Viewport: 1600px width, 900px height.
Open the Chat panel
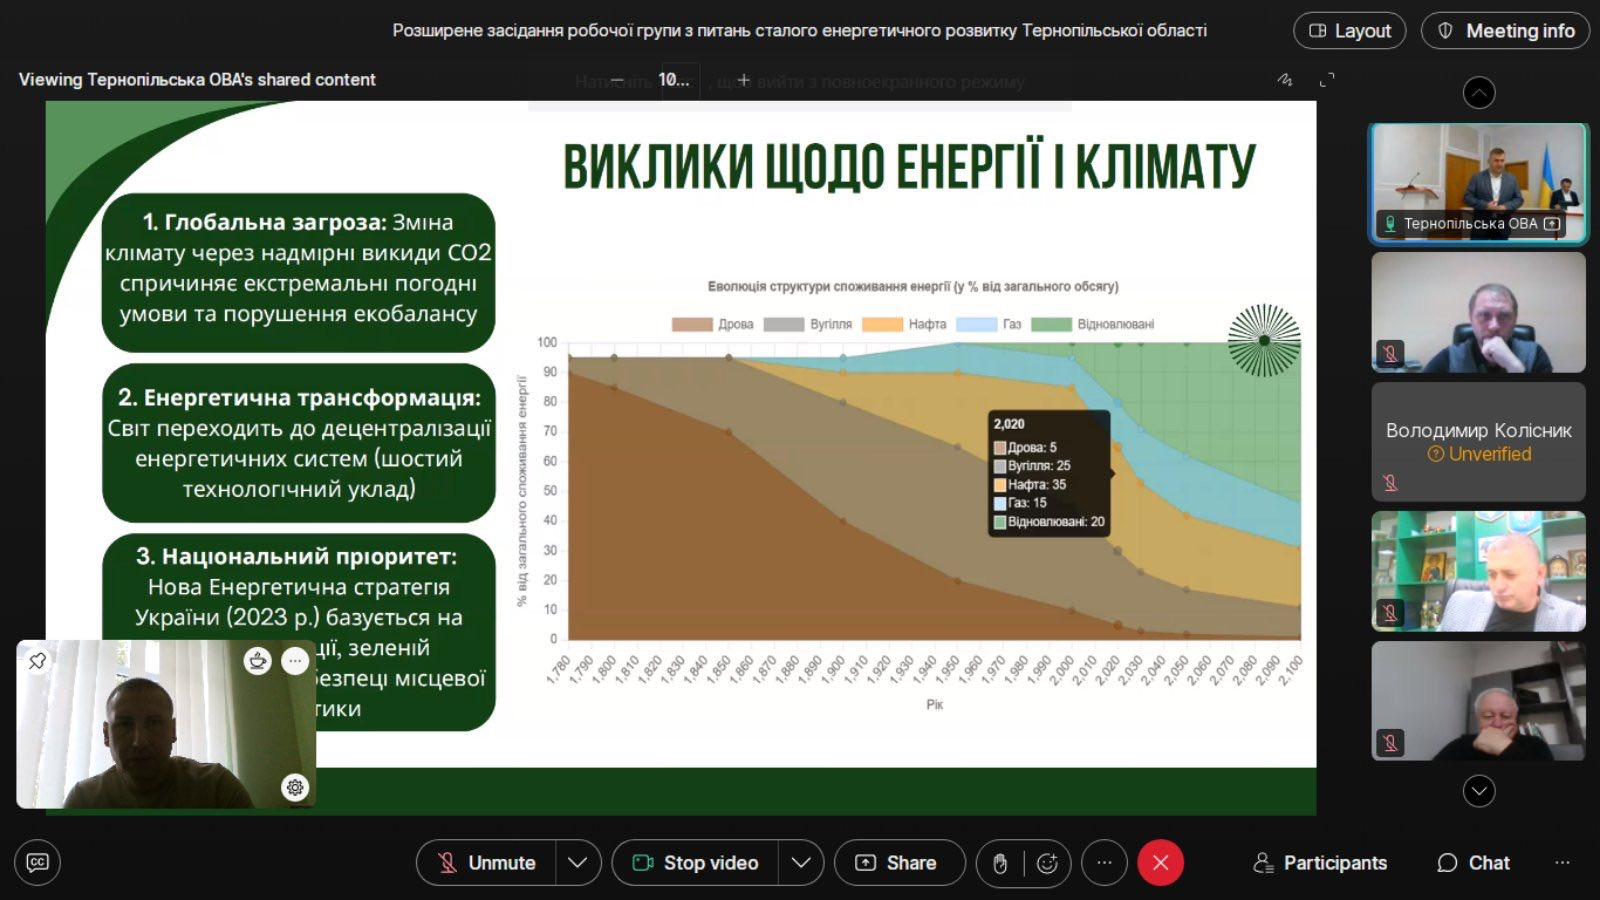tap(1473, 863)
